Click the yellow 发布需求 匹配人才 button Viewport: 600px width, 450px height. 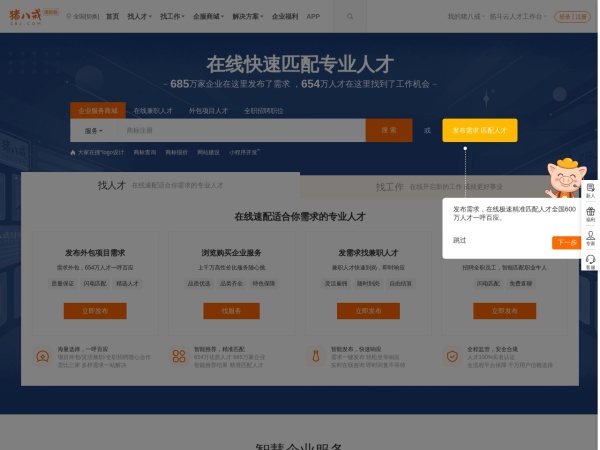(x=480, y=130)
